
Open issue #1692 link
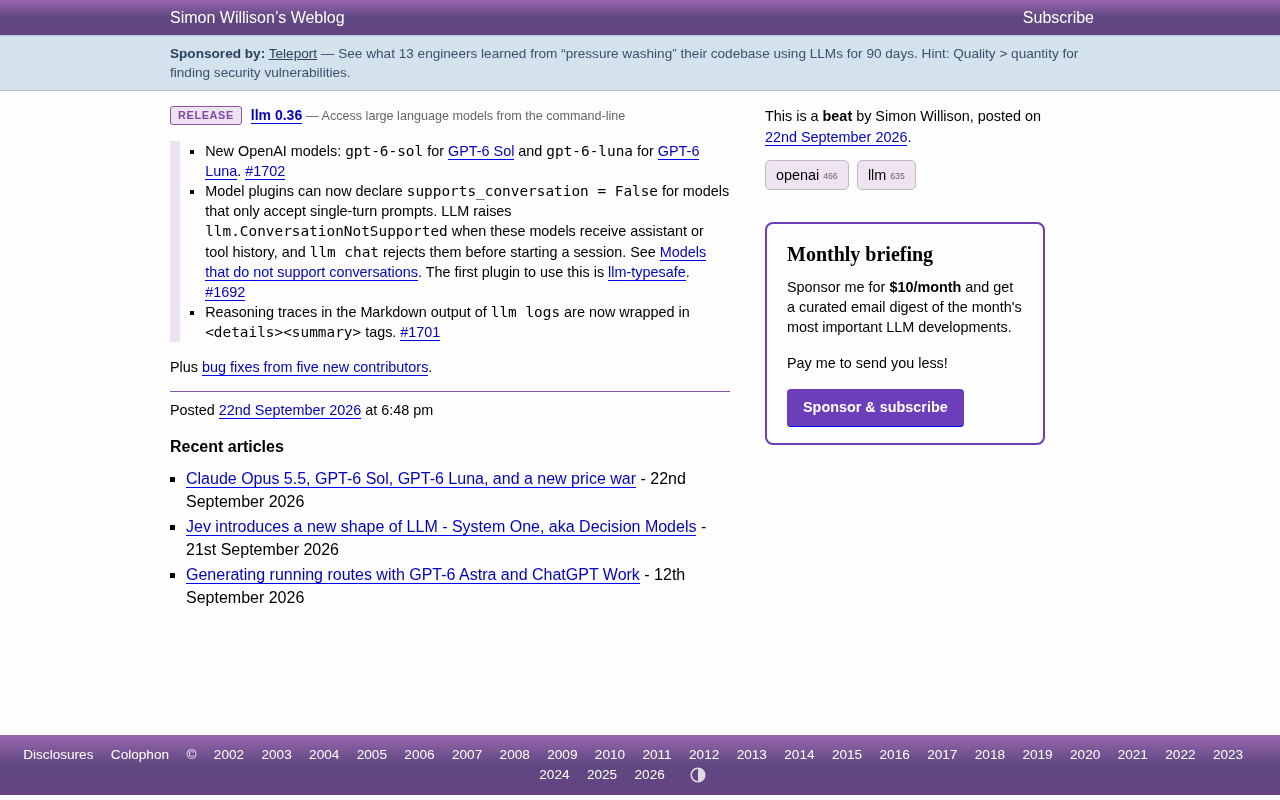[225, 292]
